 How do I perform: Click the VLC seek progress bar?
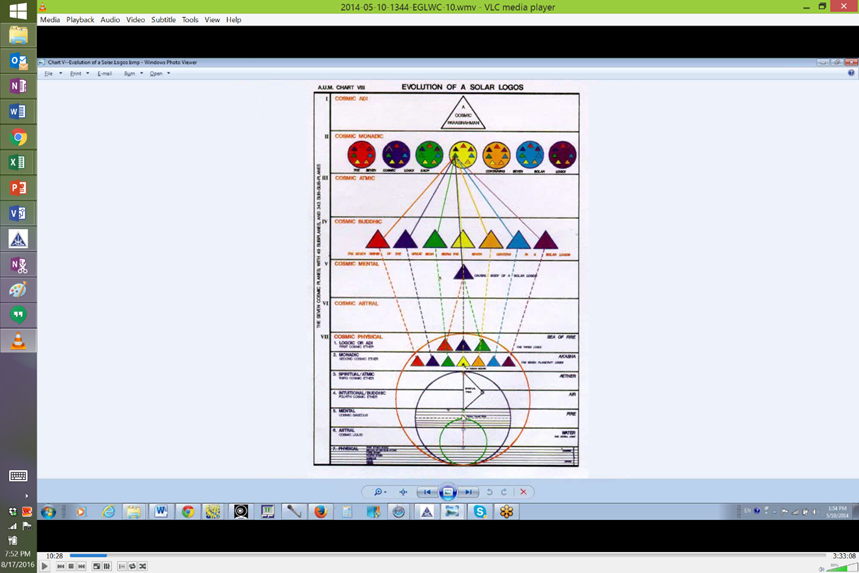[x=448, y=555]
